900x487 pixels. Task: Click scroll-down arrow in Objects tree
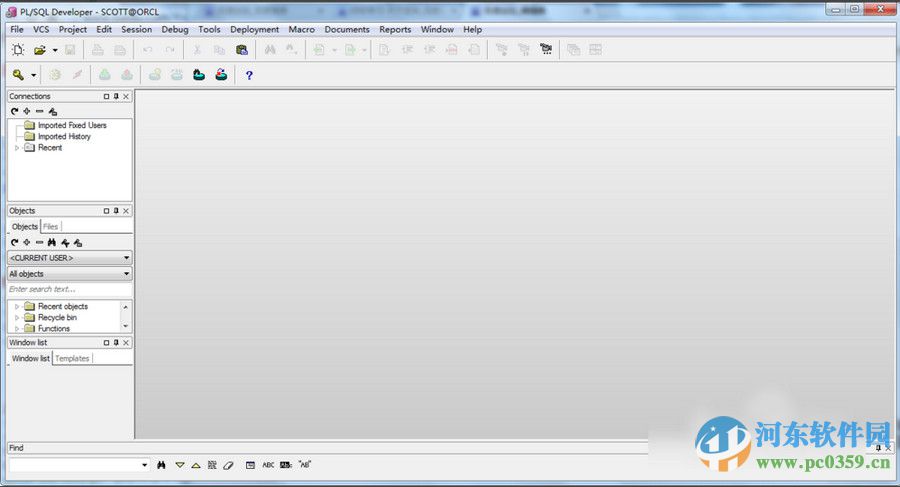click(126, 326)
